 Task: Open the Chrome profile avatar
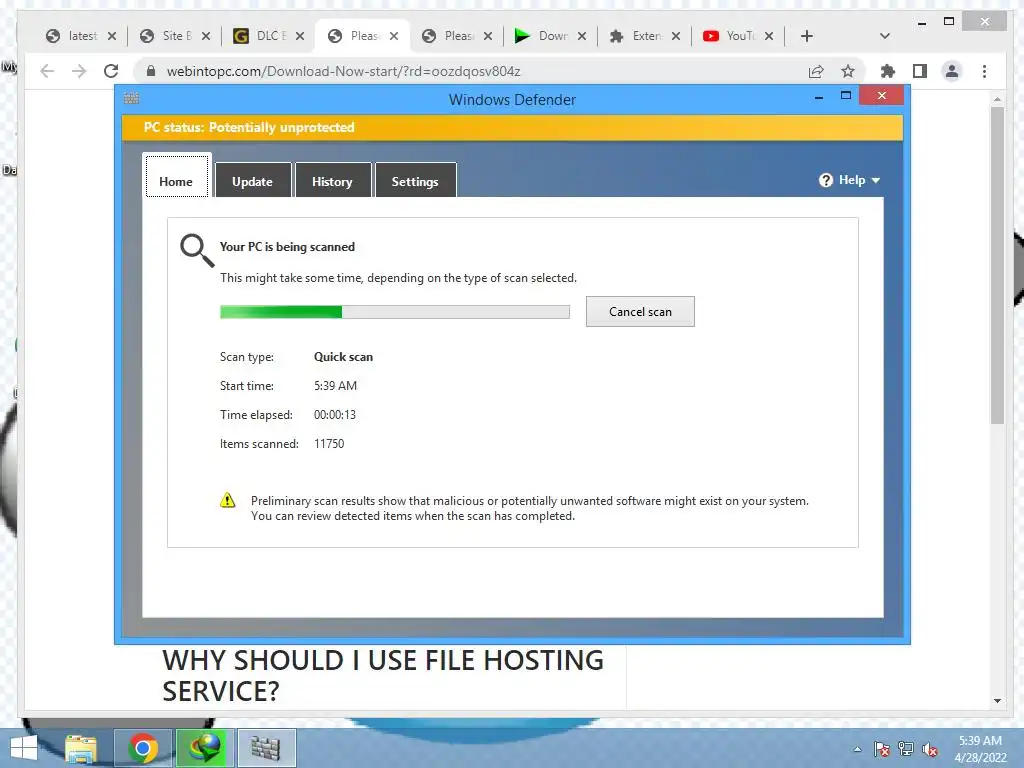tap(952, 71)
